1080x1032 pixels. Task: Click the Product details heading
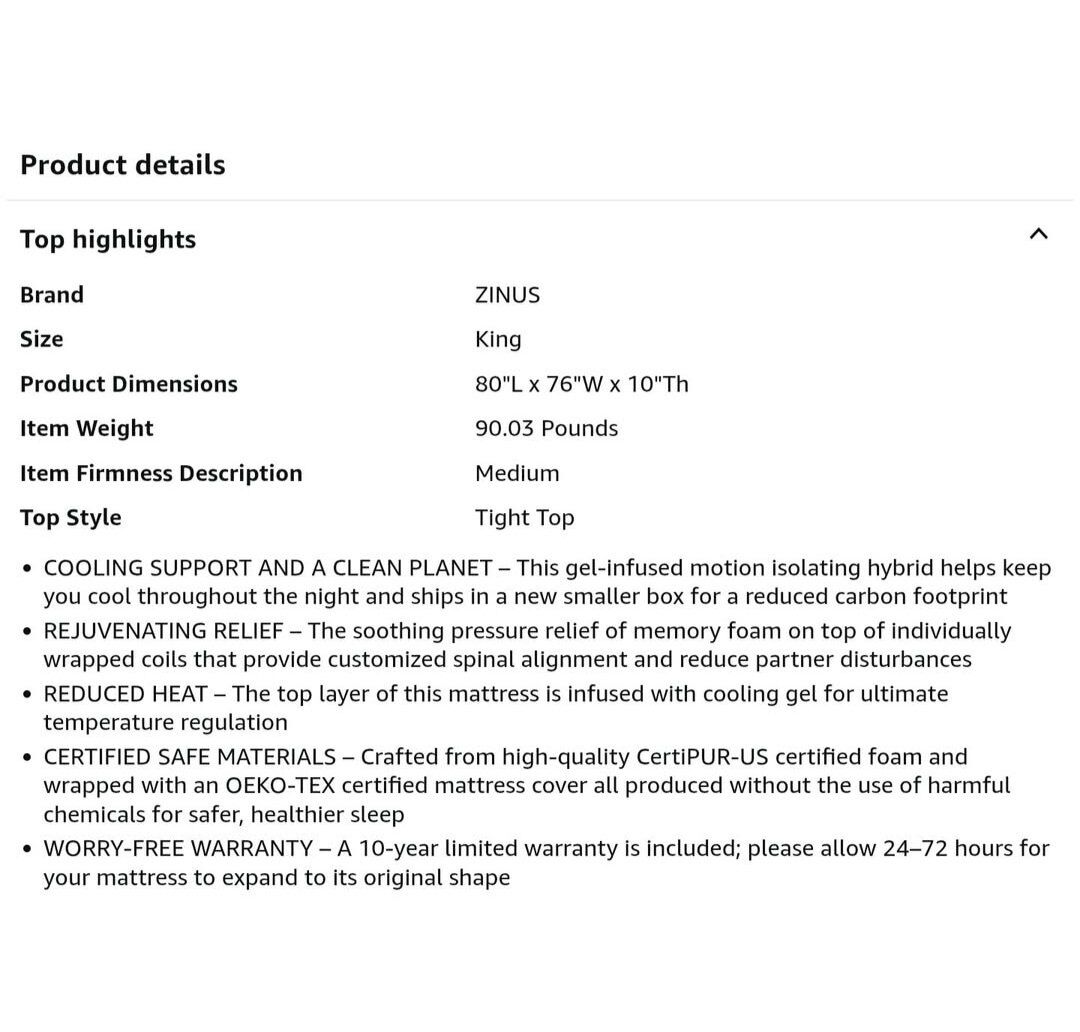pyautogui.click(x=123, y=165)
